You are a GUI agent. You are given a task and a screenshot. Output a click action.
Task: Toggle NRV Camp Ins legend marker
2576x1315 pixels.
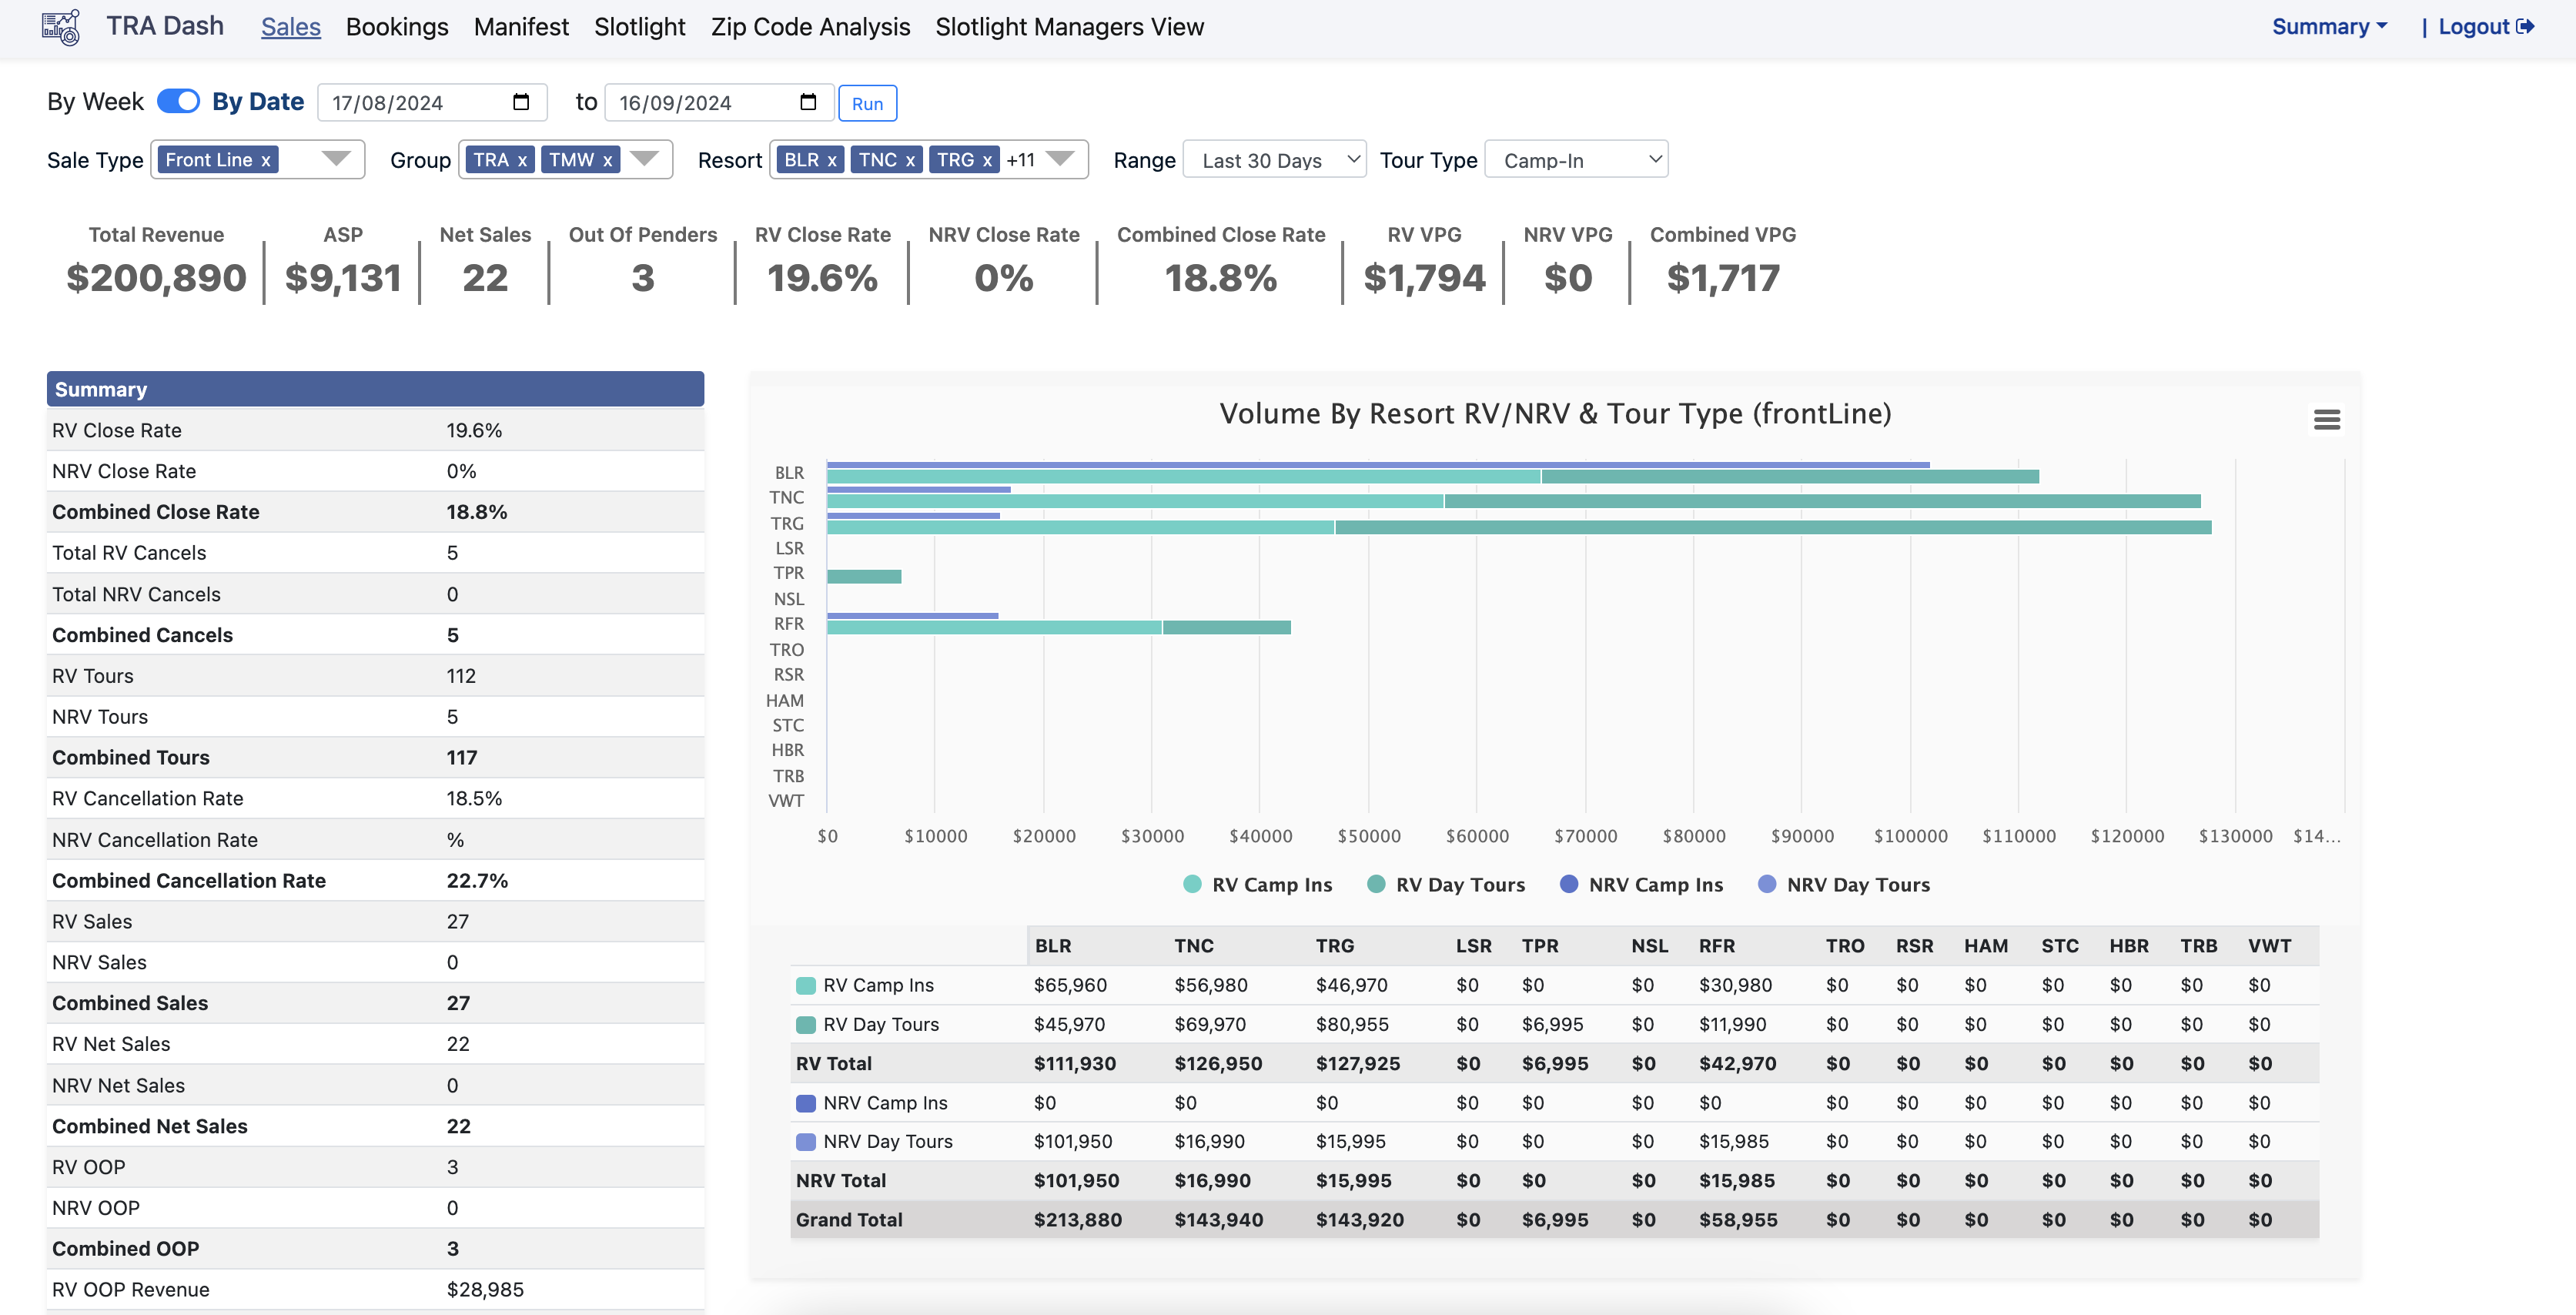1569,884
